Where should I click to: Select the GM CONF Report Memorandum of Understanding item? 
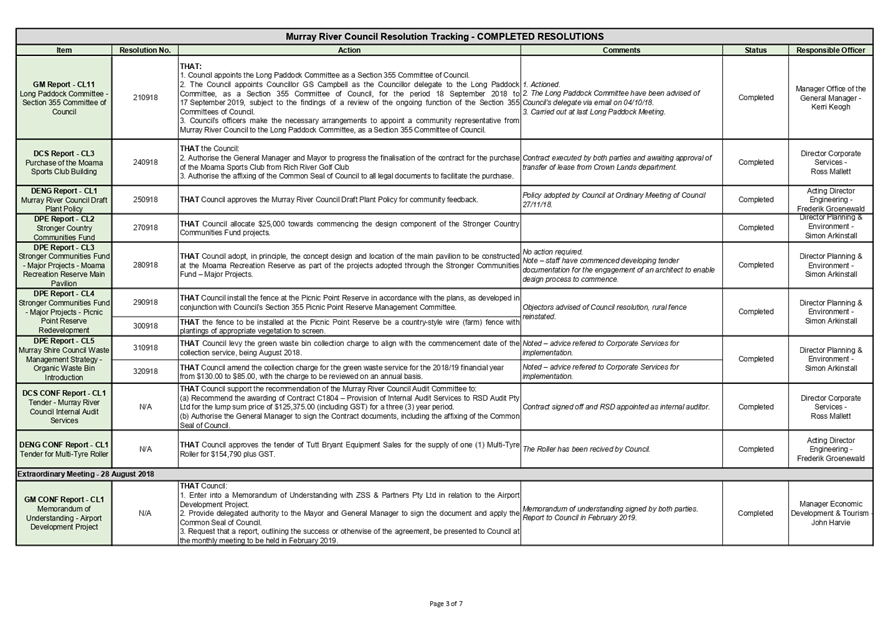coord(64,512)
